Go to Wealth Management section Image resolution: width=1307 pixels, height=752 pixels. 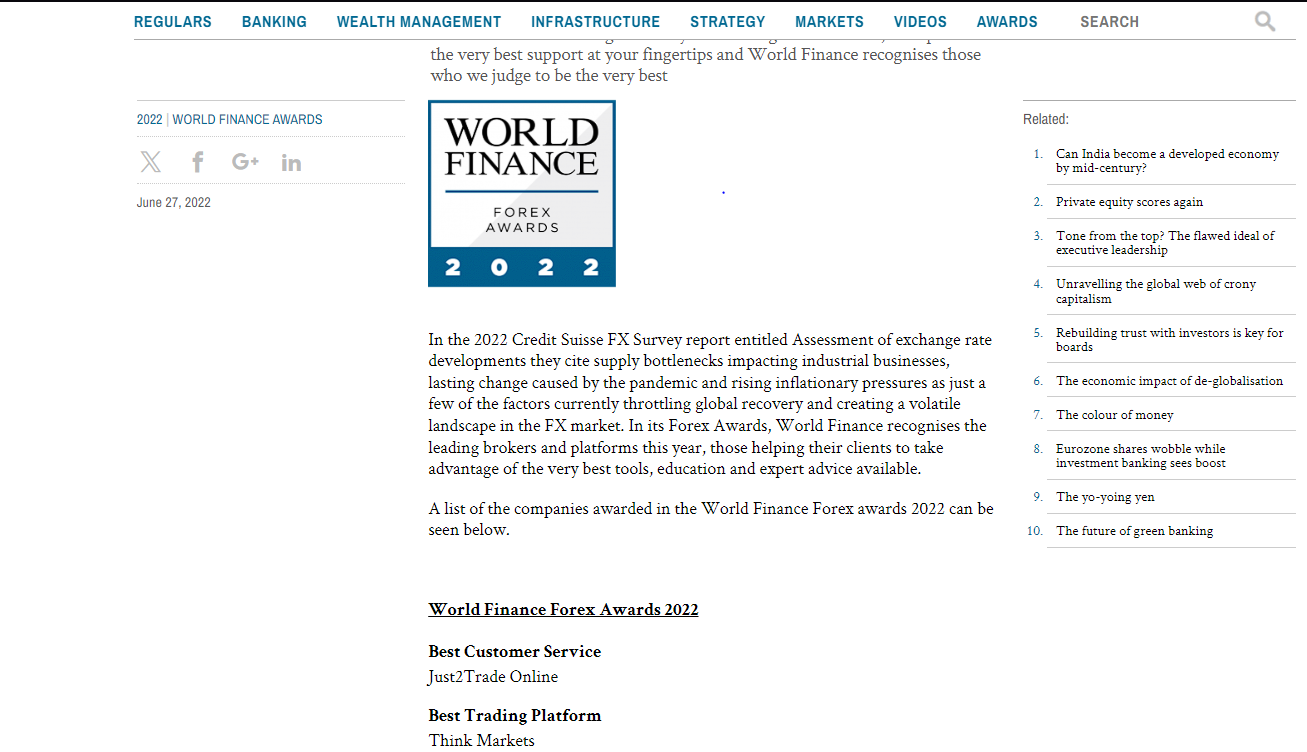[419, 22]
